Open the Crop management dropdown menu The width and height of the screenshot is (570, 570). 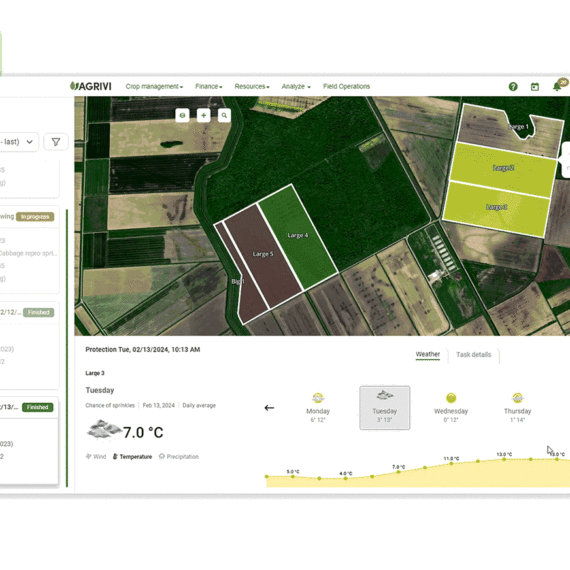click(x=154, y=87)
